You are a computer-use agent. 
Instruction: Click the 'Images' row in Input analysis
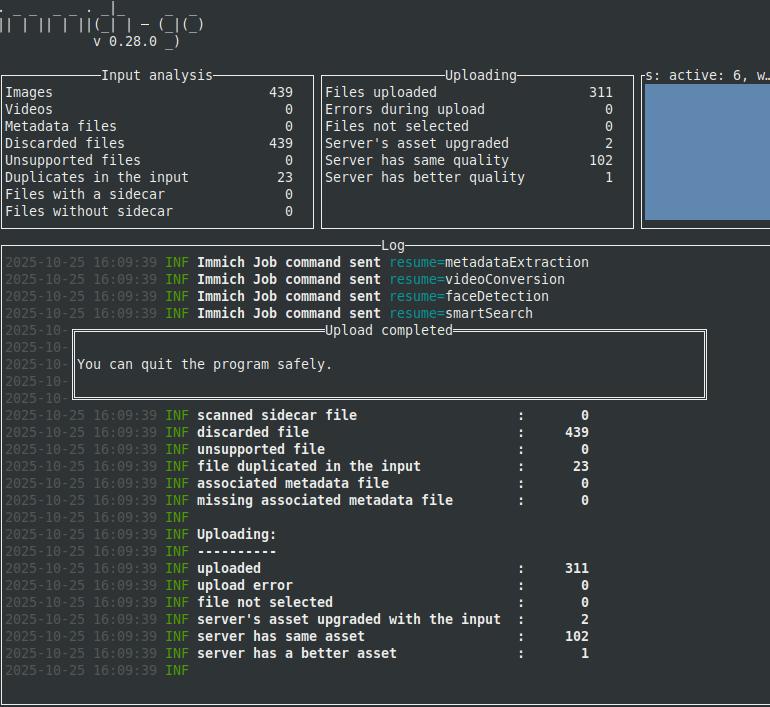click(149, 92)
